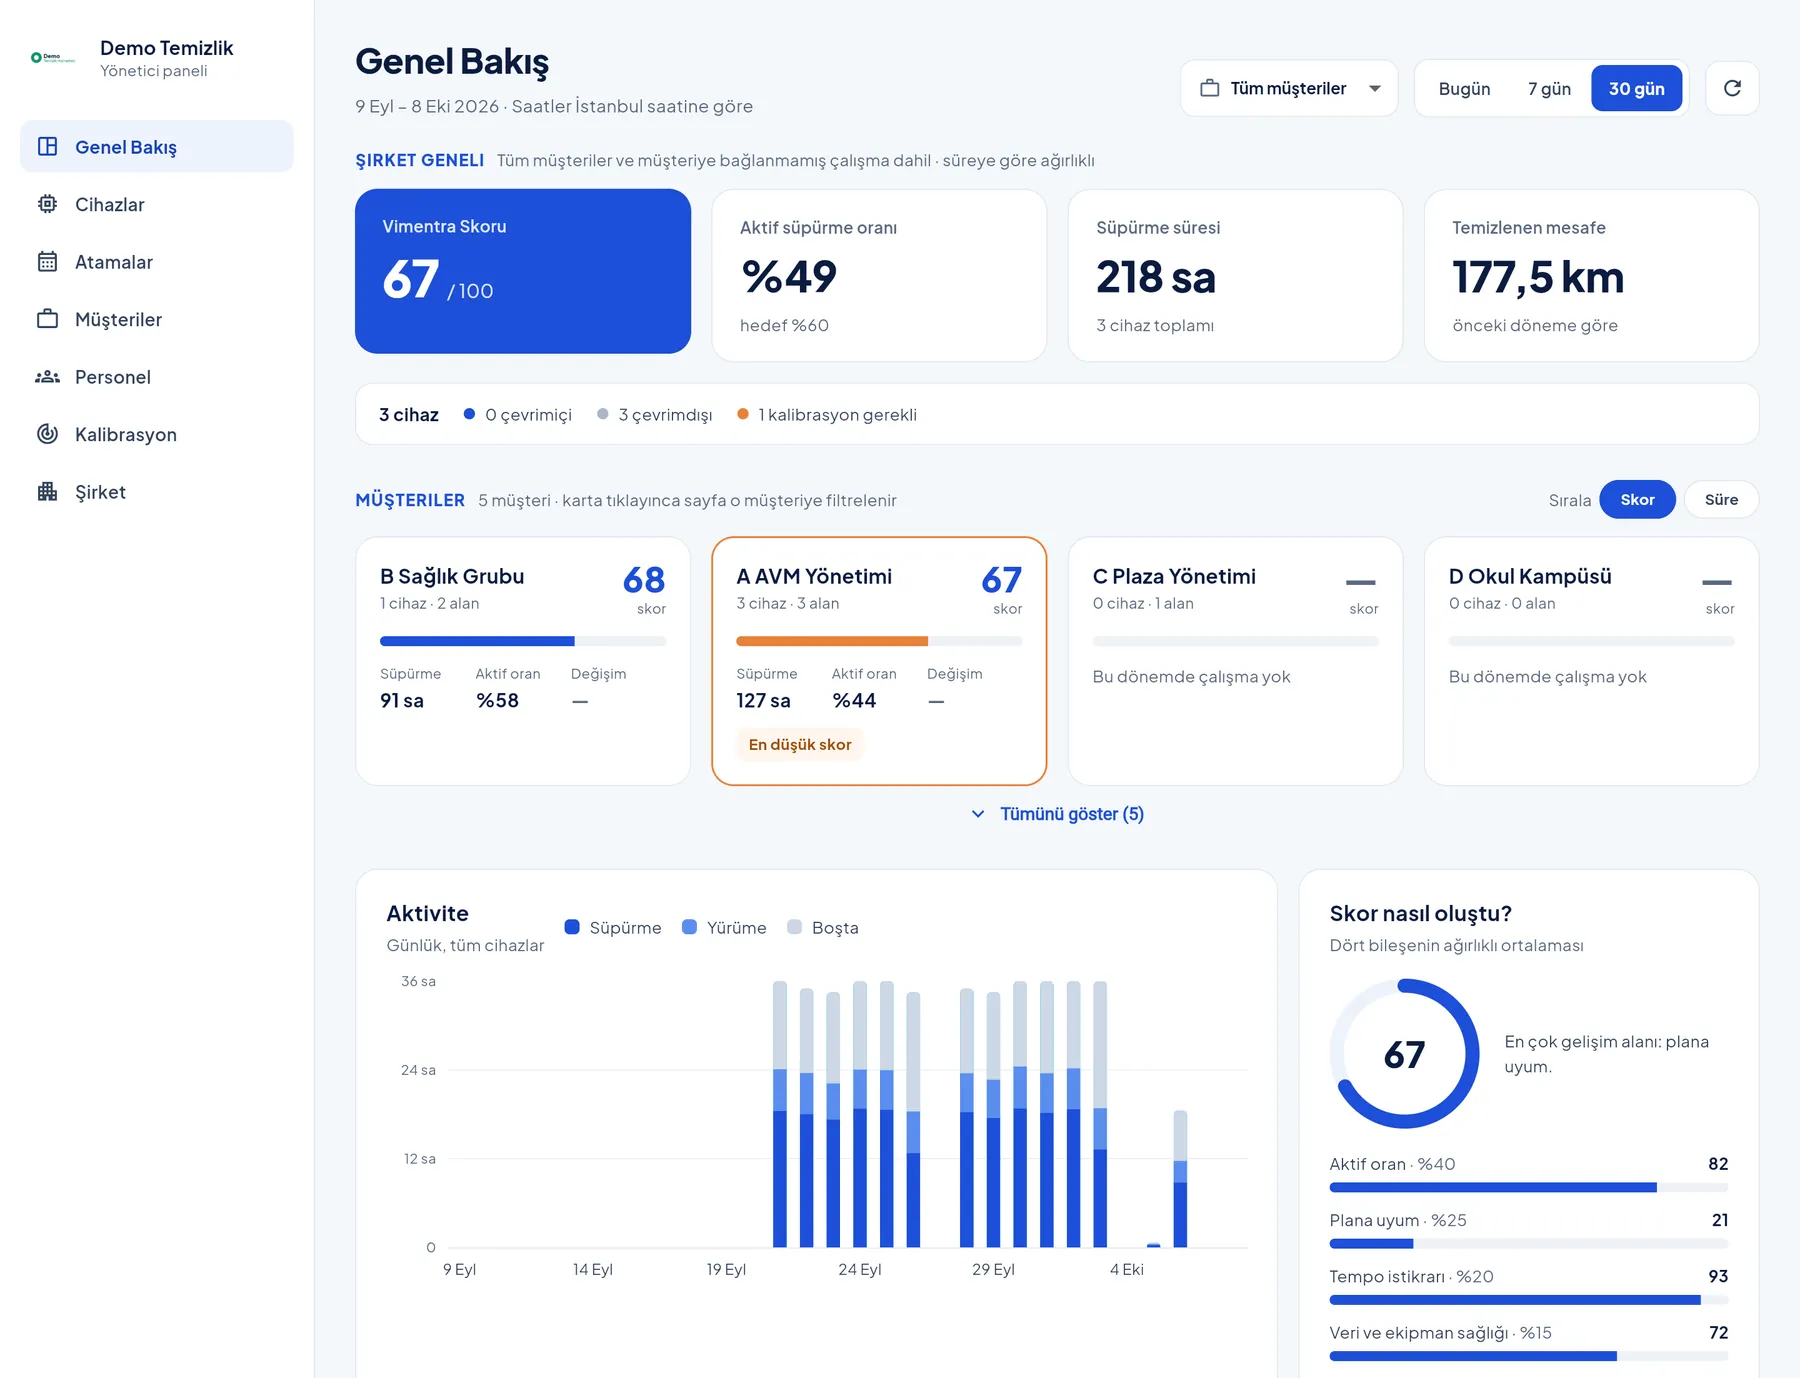Open the Tüm müşteriler dropdown arrow

point(1375,88)
